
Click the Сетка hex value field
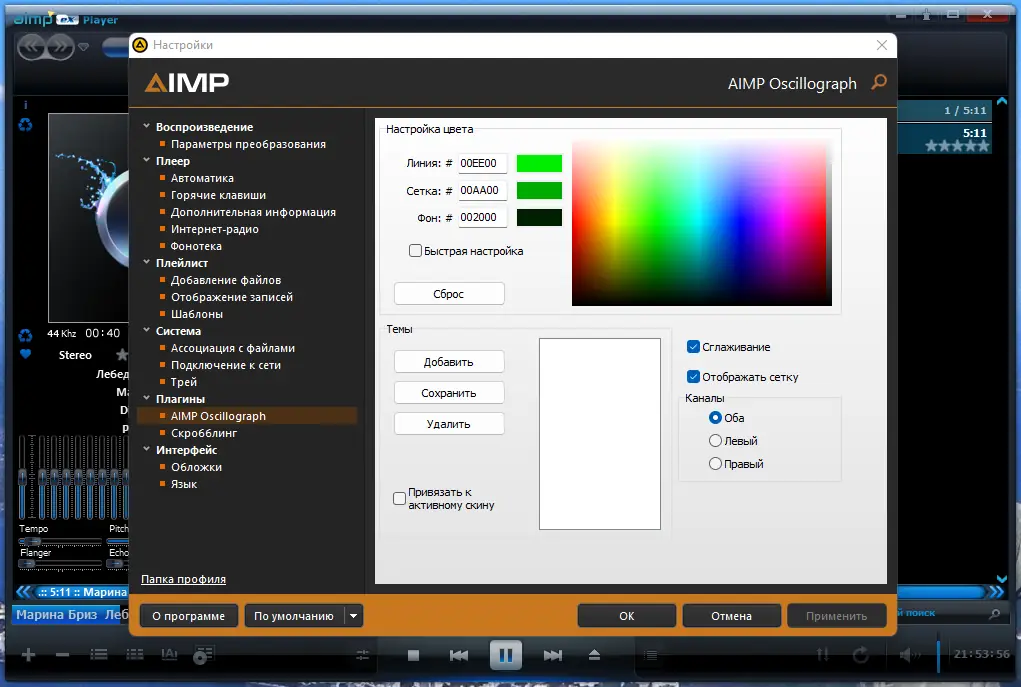click(482, 190)
